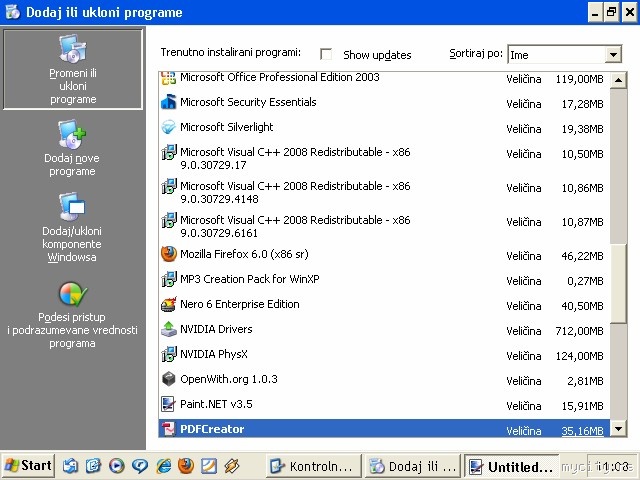Switch to Dodaj ili... taskbar button
Screen dimensions: 640x480
pos(413,466)
